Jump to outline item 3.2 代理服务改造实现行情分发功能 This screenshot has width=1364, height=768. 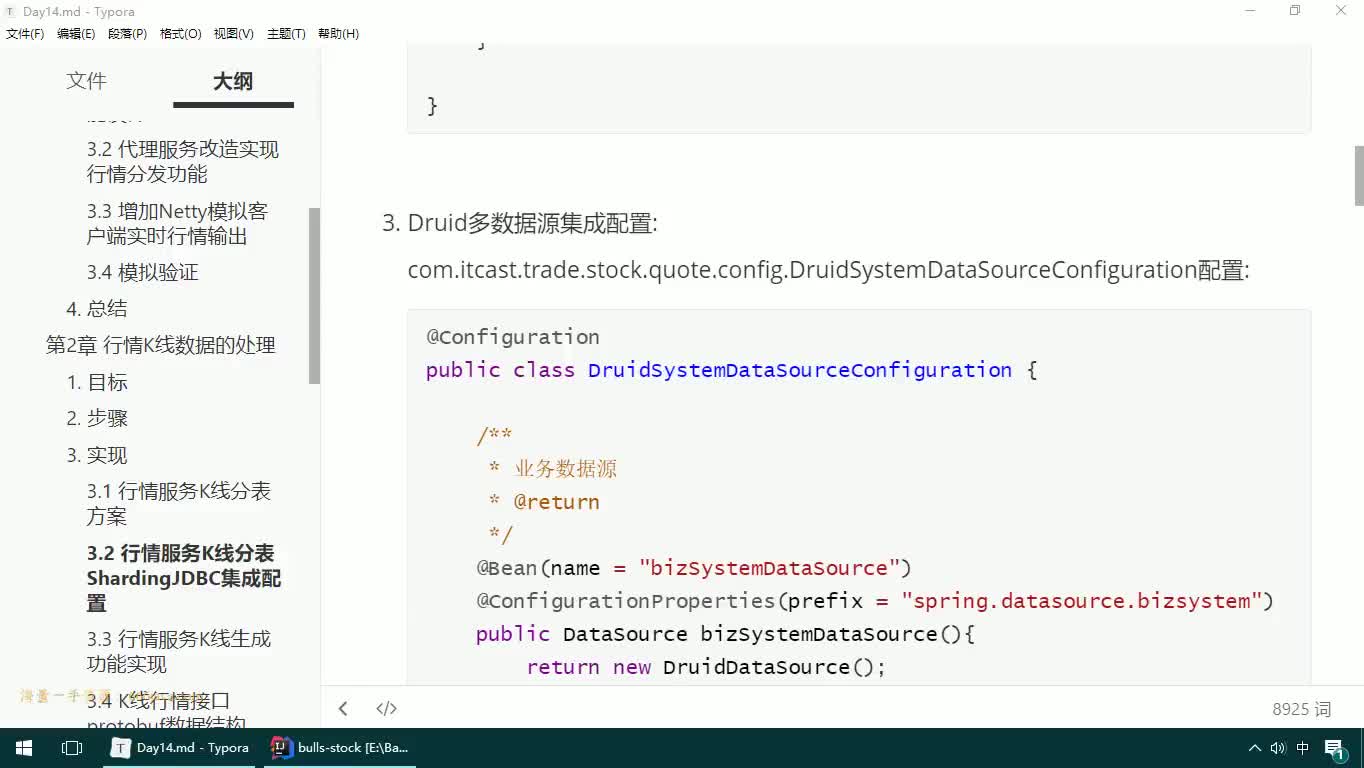(x=183, y=162)
